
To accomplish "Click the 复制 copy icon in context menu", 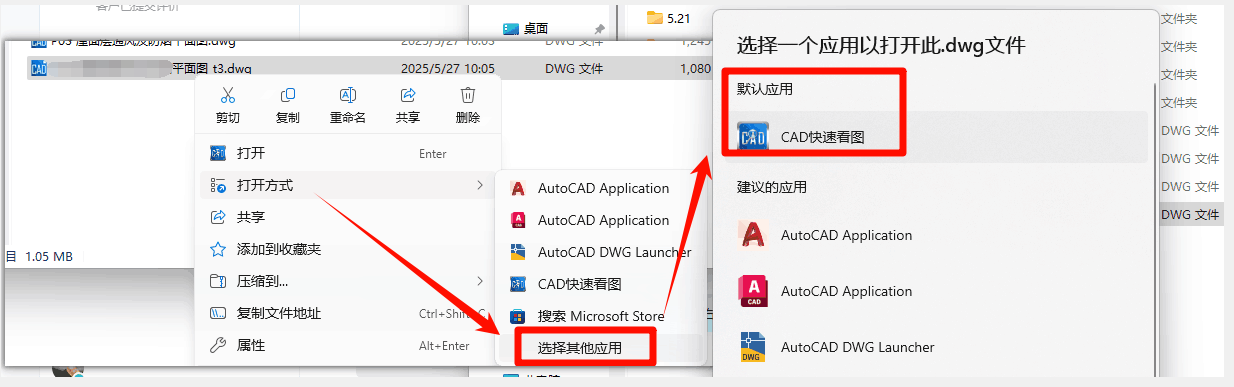I will click(288, 95).
